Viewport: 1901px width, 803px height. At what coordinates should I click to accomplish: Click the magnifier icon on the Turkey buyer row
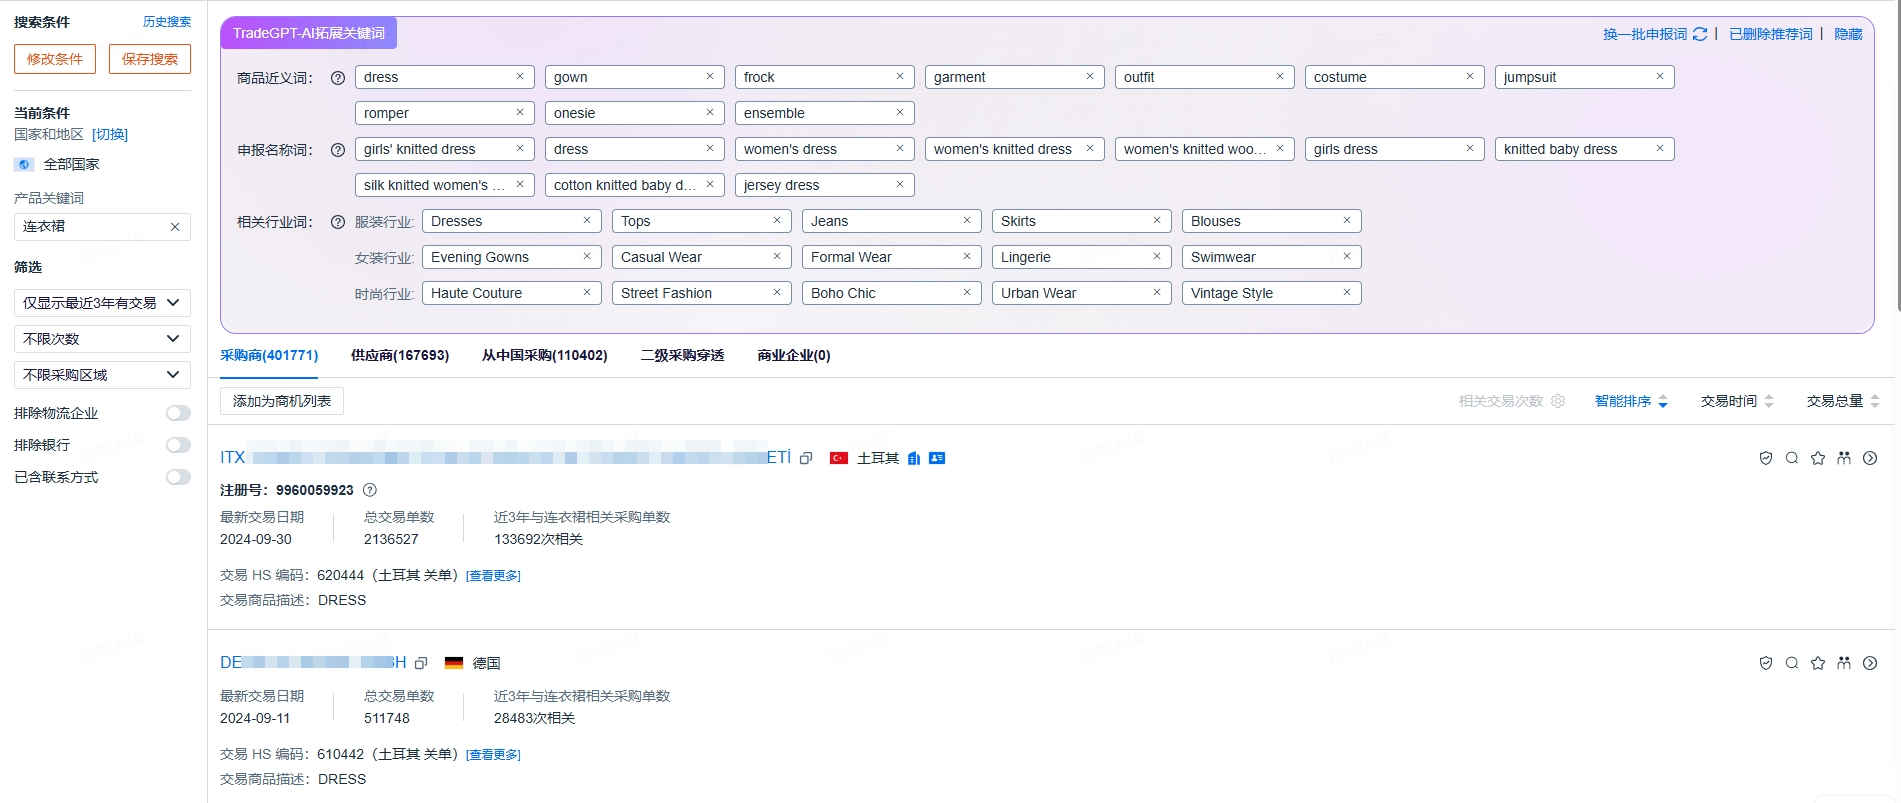(1792, 458)
